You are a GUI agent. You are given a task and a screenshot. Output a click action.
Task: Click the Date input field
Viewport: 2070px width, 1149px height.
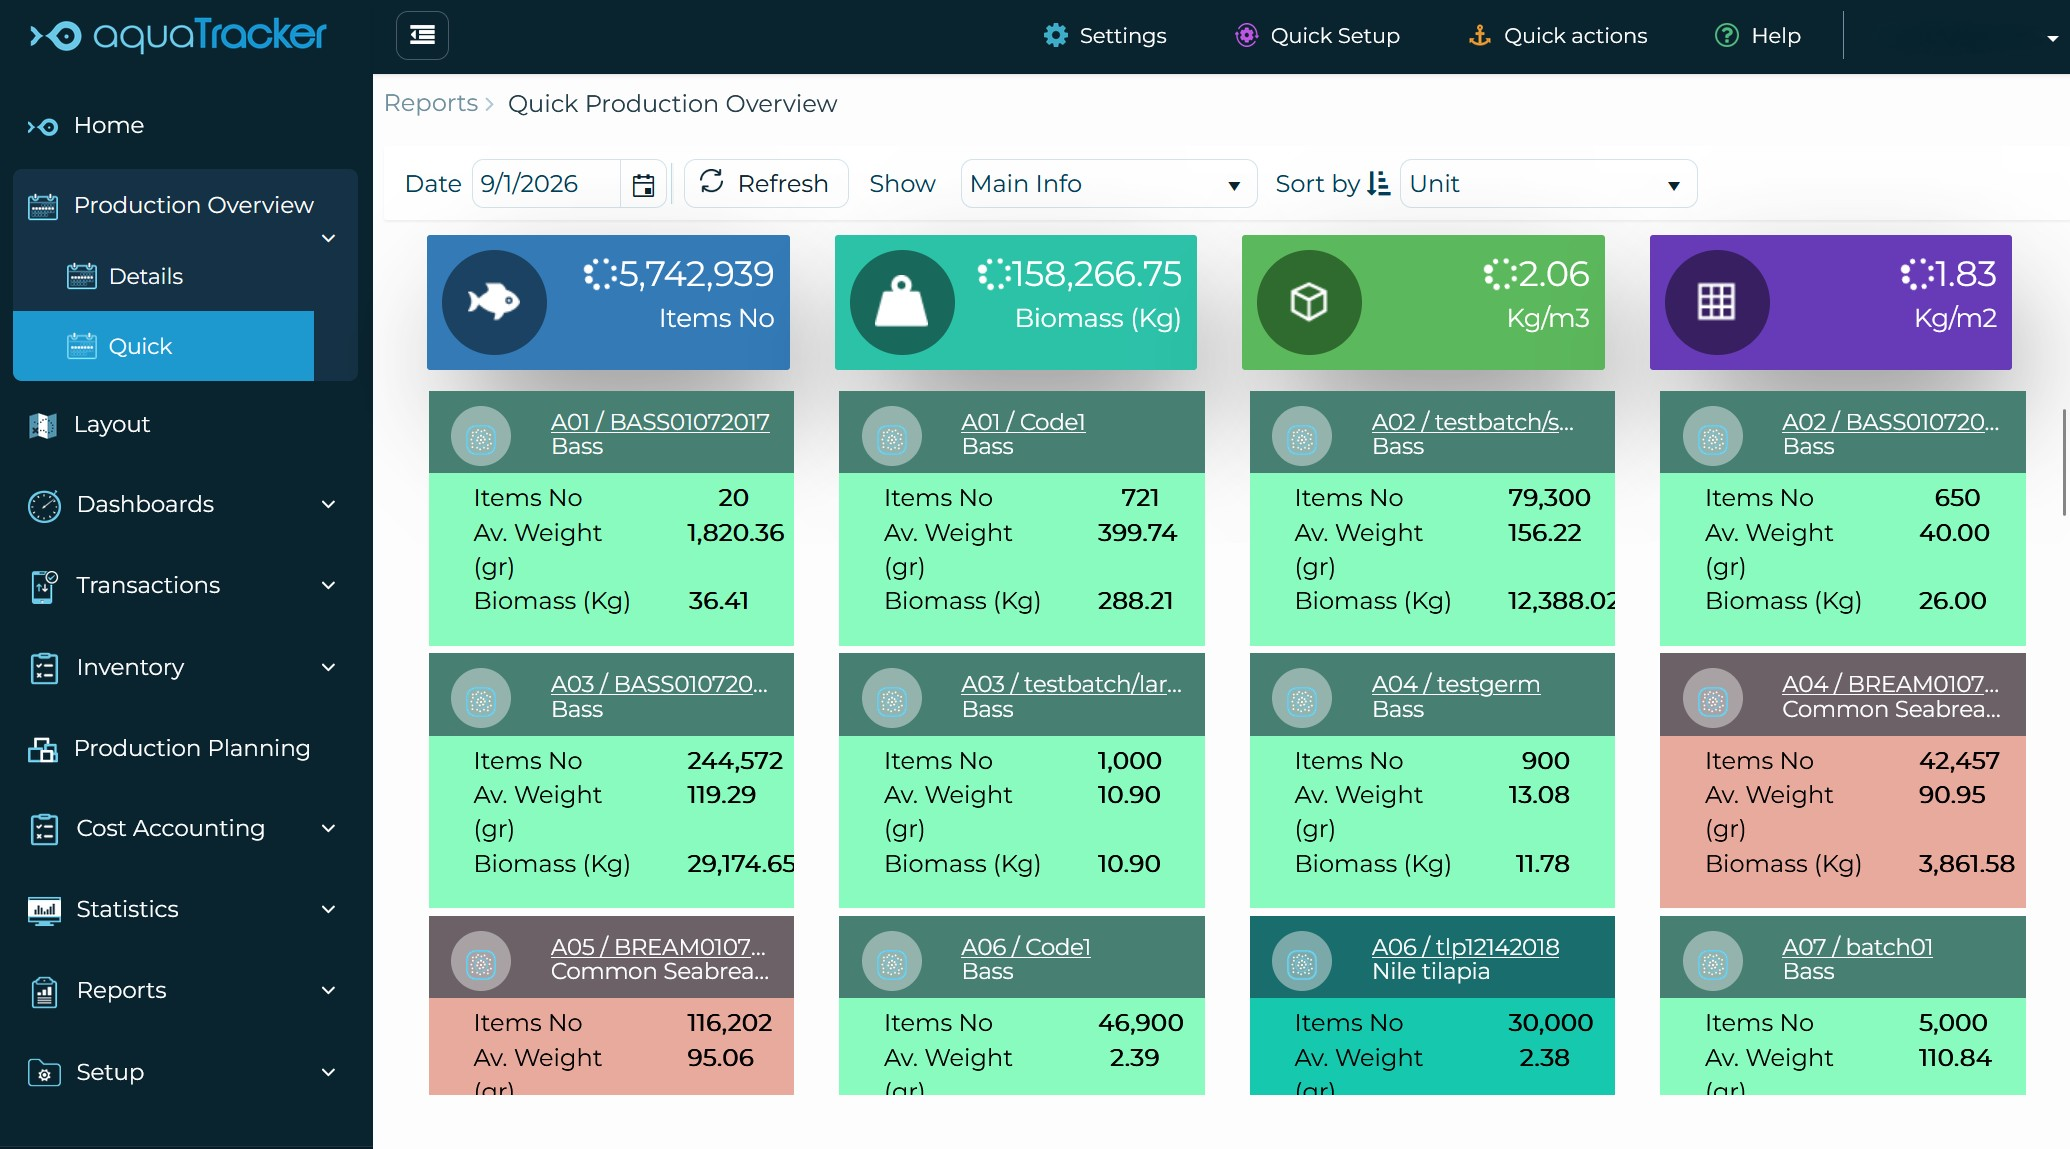click(545, 184)
